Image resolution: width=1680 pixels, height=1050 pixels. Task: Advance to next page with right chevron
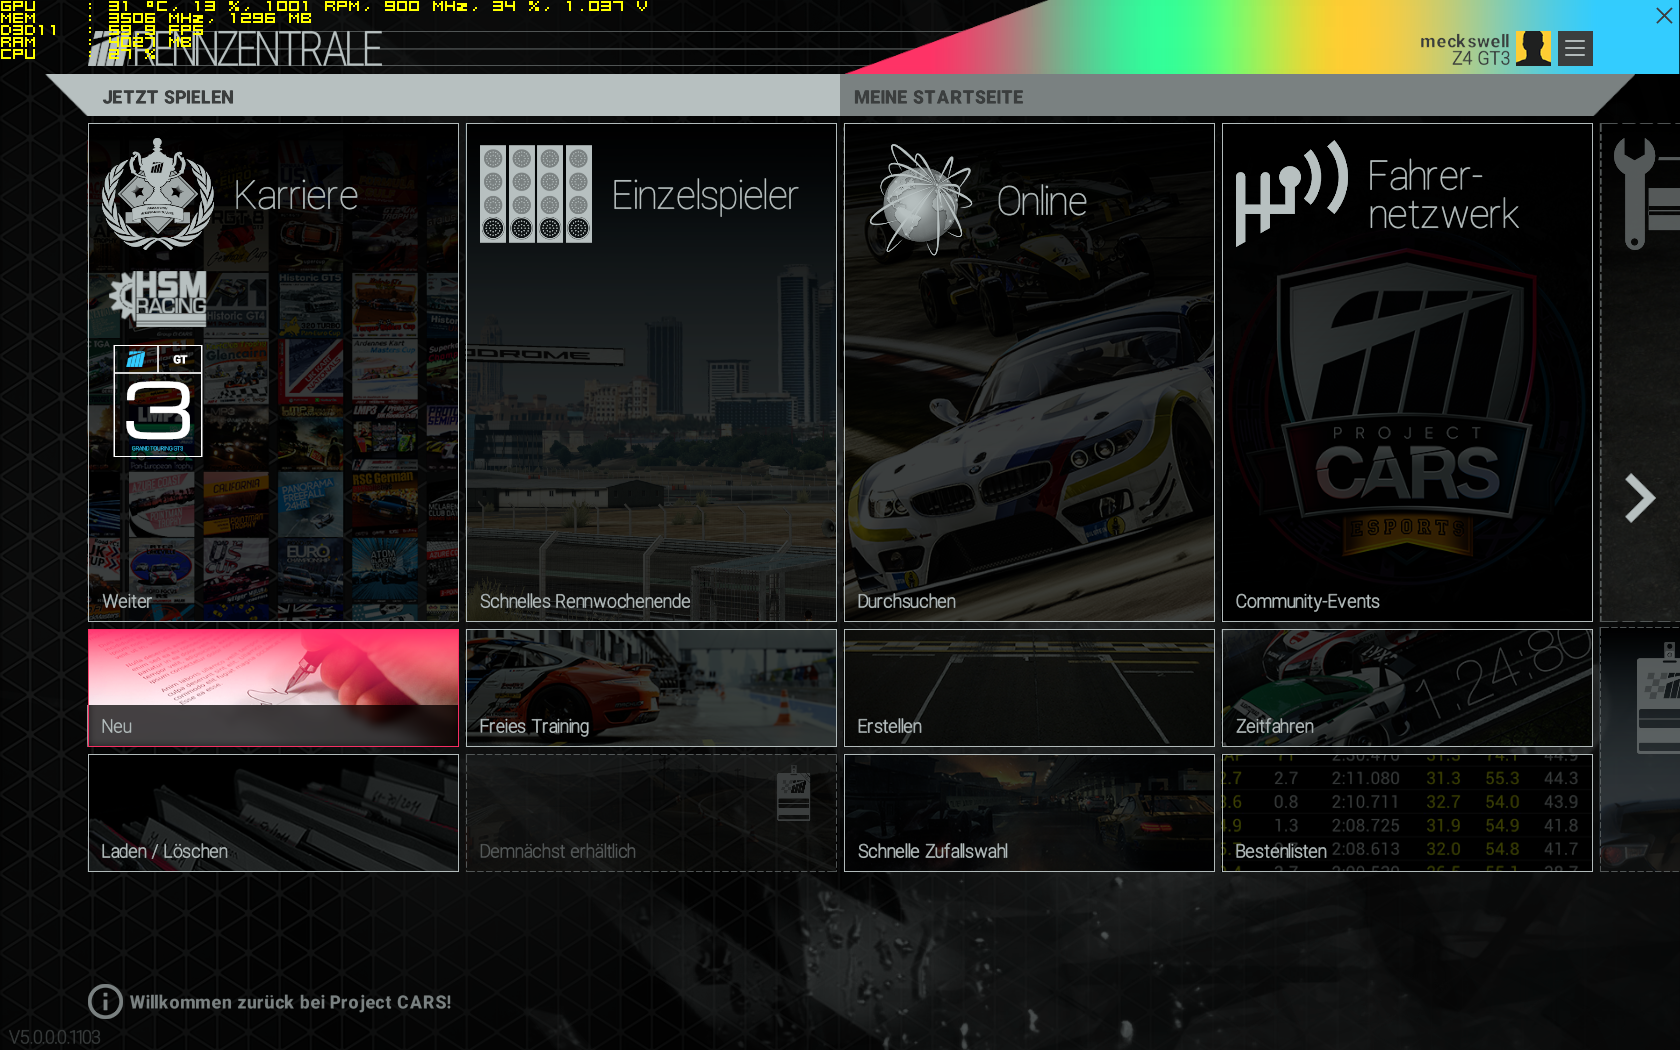pyautogui.click(x=1639, y=498)
